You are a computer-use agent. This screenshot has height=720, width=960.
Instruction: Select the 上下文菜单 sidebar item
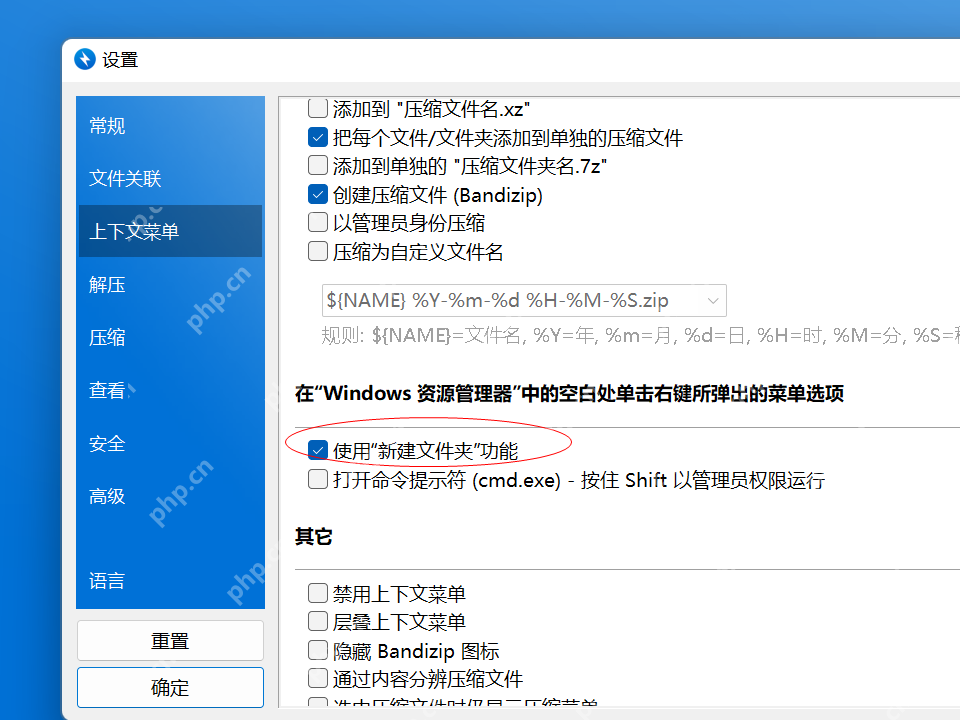pos(170,231)
